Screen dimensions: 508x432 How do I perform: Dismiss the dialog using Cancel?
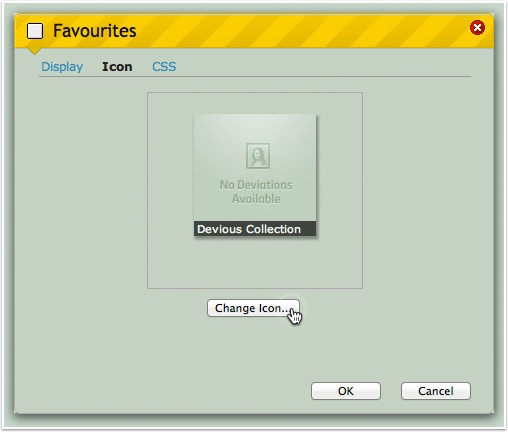coord(436,391)
